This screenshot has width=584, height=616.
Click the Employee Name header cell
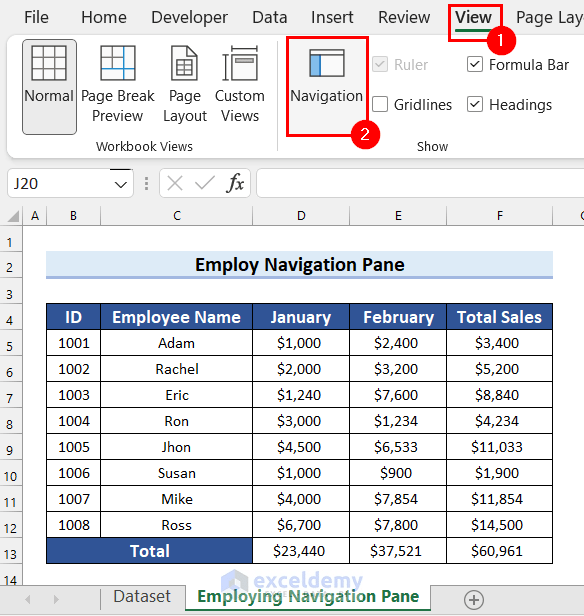(176, 317)
